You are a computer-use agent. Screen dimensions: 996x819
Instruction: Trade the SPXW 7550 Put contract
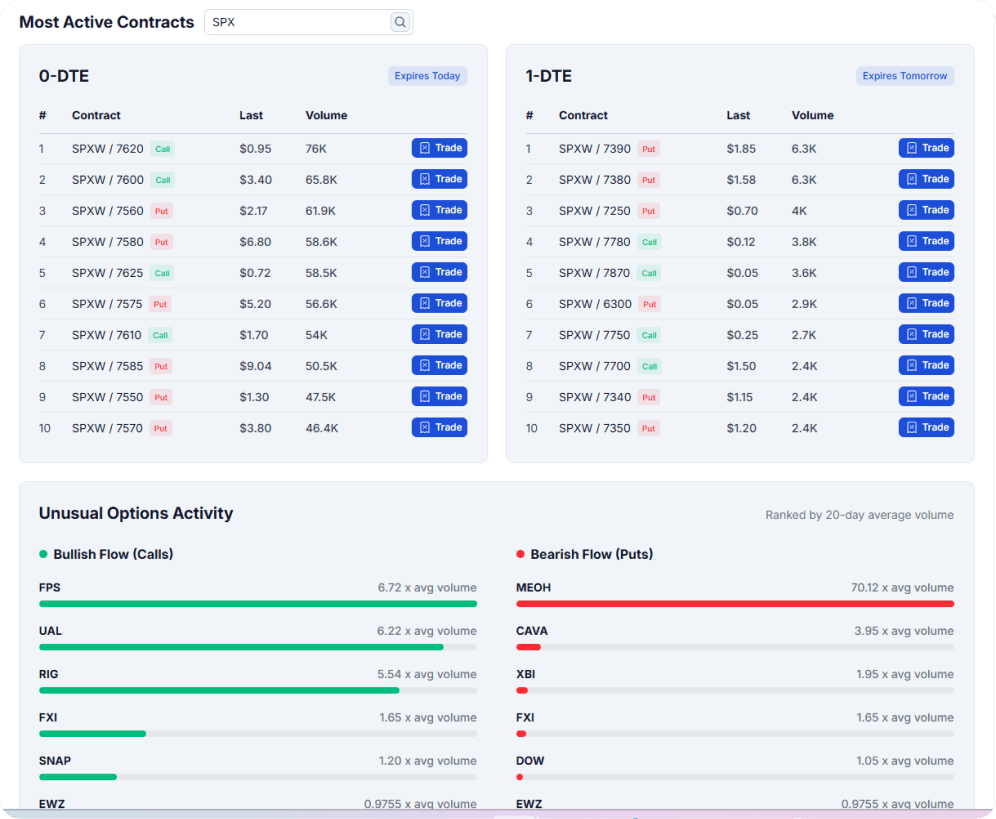click(x=439, y=396)
